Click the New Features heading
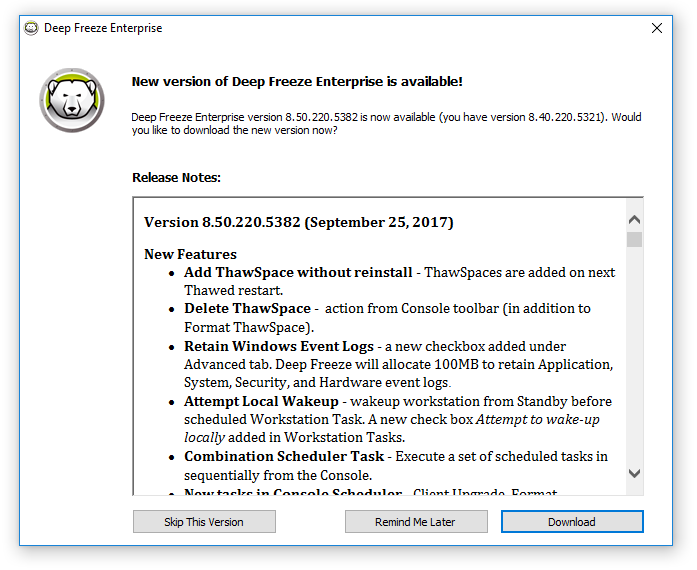This screenshot has height=570, width=697. [190, 254]
